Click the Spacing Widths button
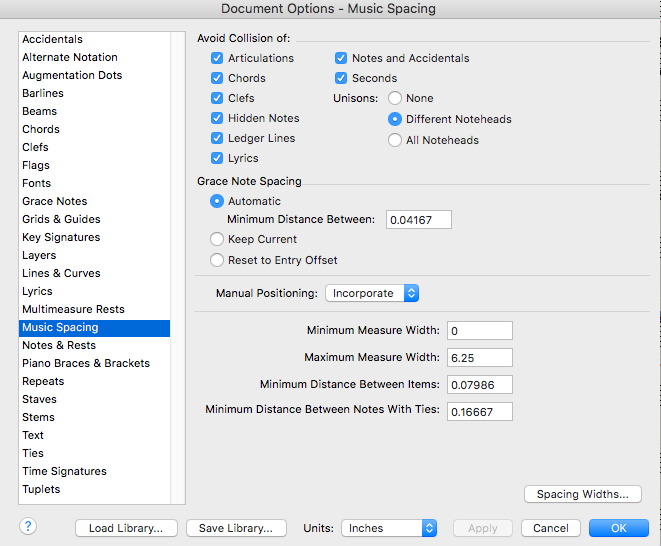 coord(582,494)
